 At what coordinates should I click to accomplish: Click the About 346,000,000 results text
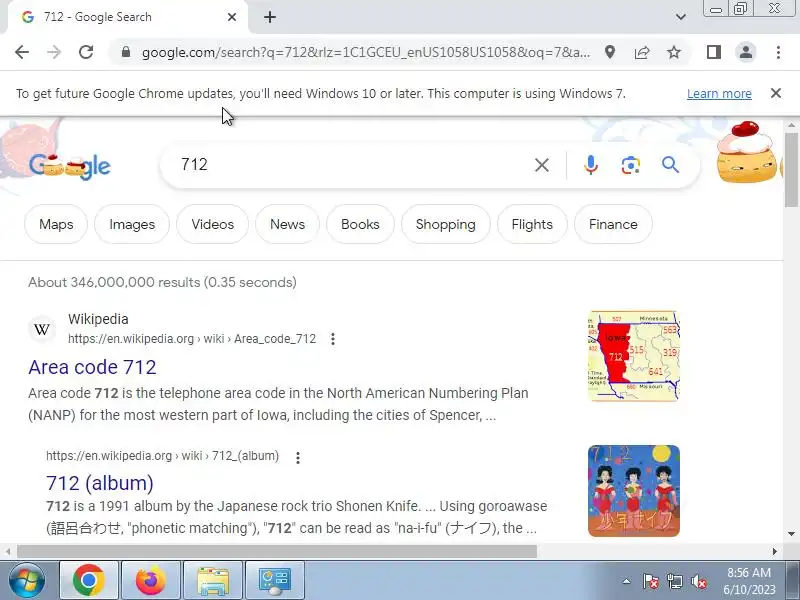coord(162,282)
